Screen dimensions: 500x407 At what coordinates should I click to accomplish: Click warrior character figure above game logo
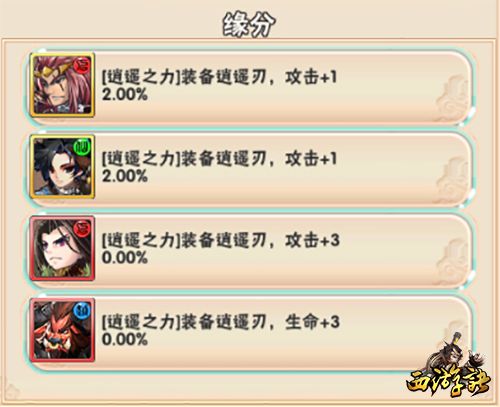point(453,353)
